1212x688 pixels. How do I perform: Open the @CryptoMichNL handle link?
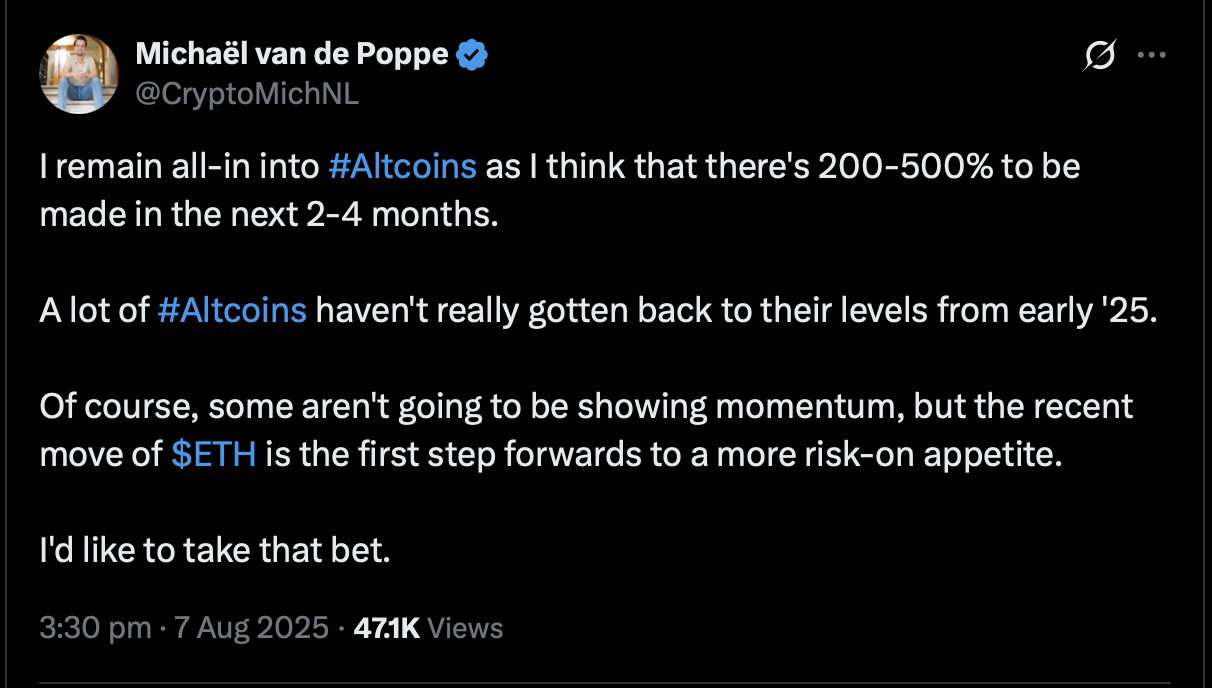(x=245, y=94)
